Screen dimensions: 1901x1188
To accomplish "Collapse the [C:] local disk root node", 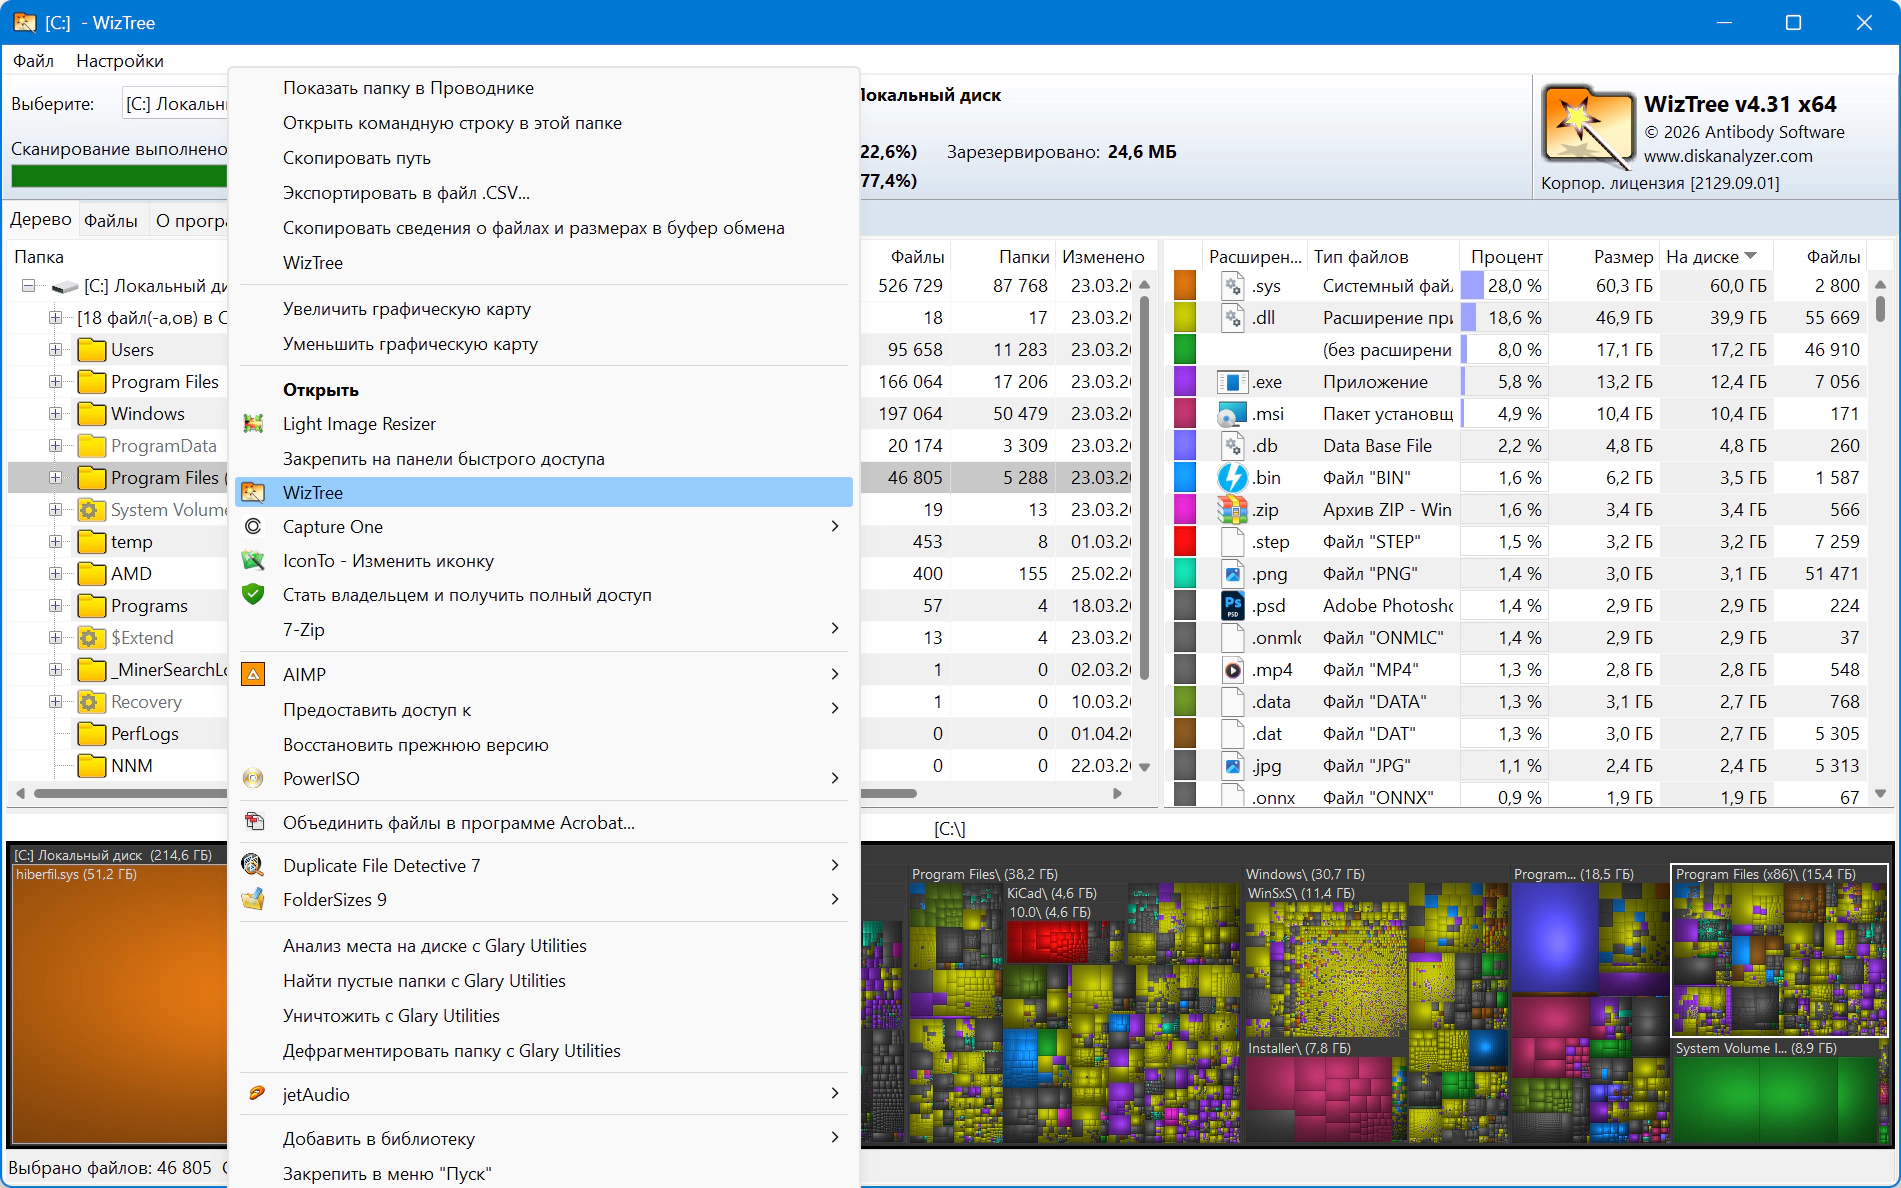I will click(29, 286).
